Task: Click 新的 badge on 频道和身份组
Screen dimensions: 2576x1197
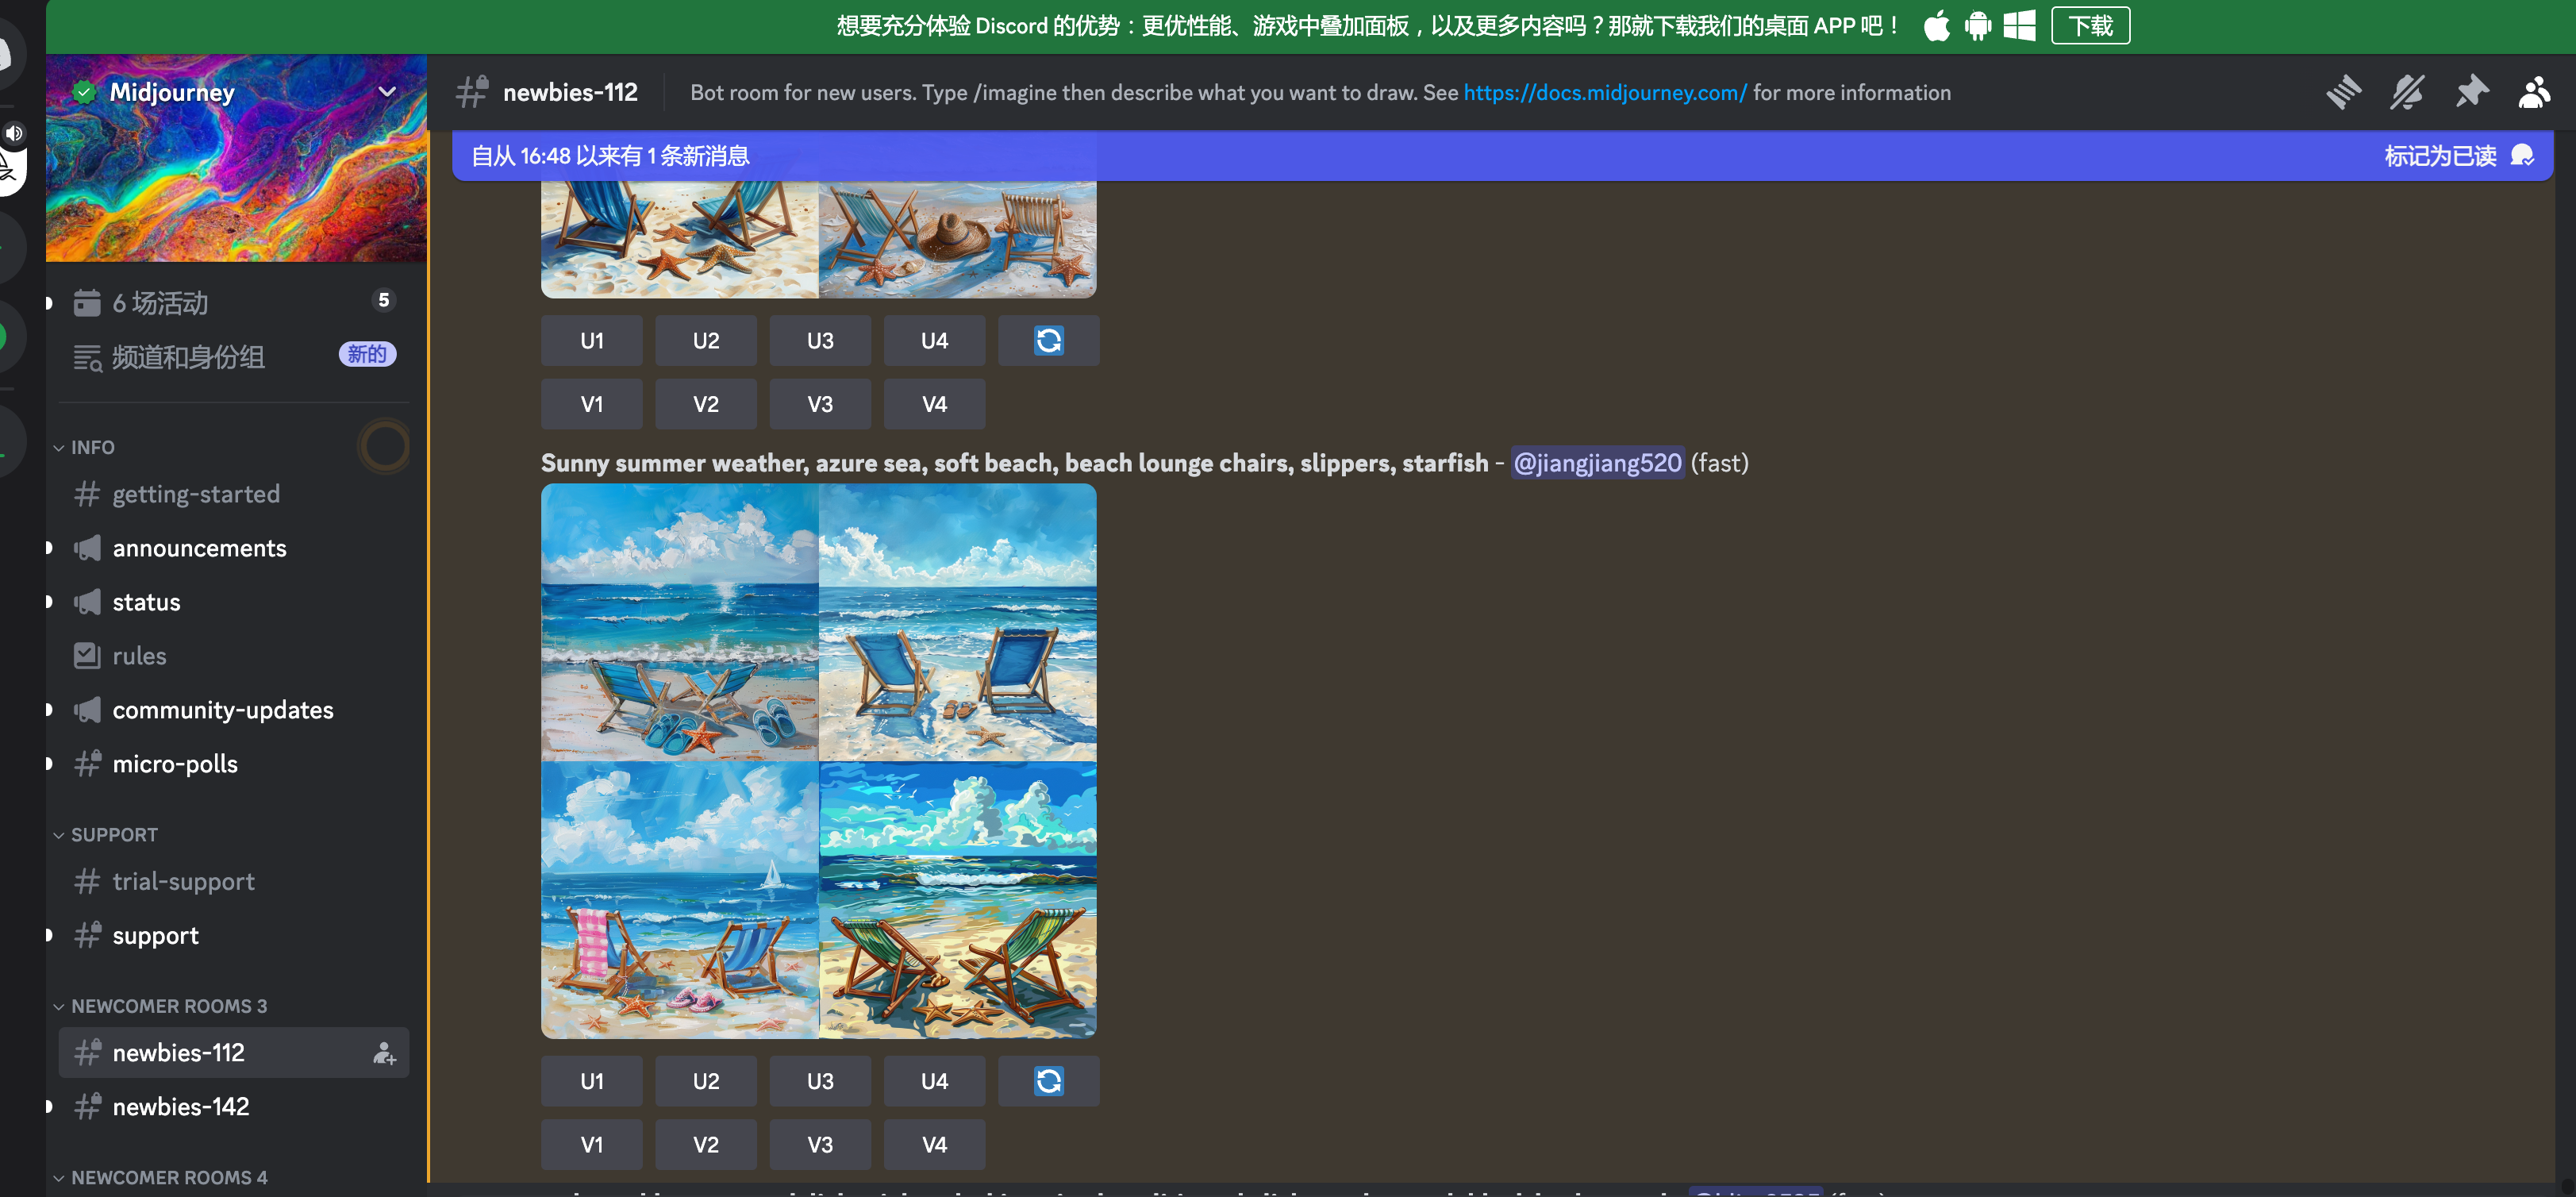Action: (x=368, y=354)
